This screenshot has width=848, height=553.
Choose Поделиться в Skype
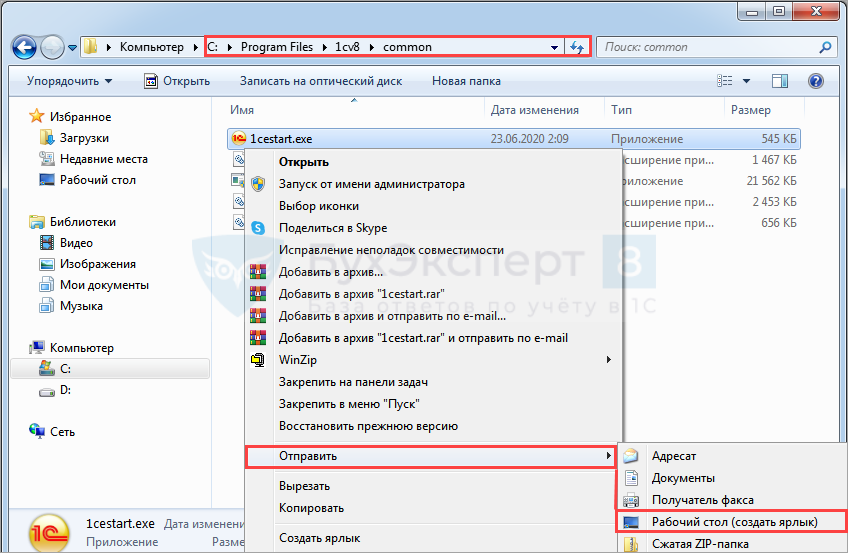tap(433, 228)
